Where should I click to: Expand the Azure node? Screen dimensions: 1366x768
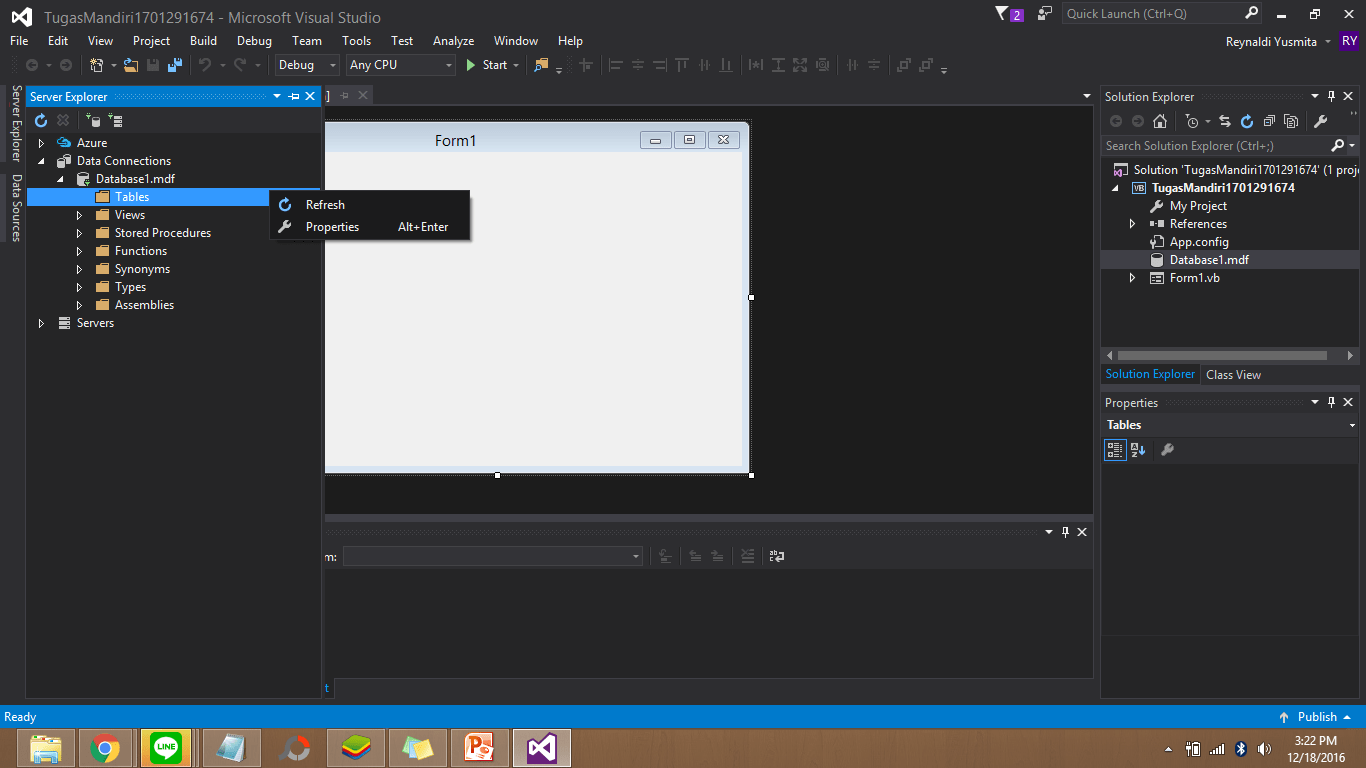click(42, 143)
